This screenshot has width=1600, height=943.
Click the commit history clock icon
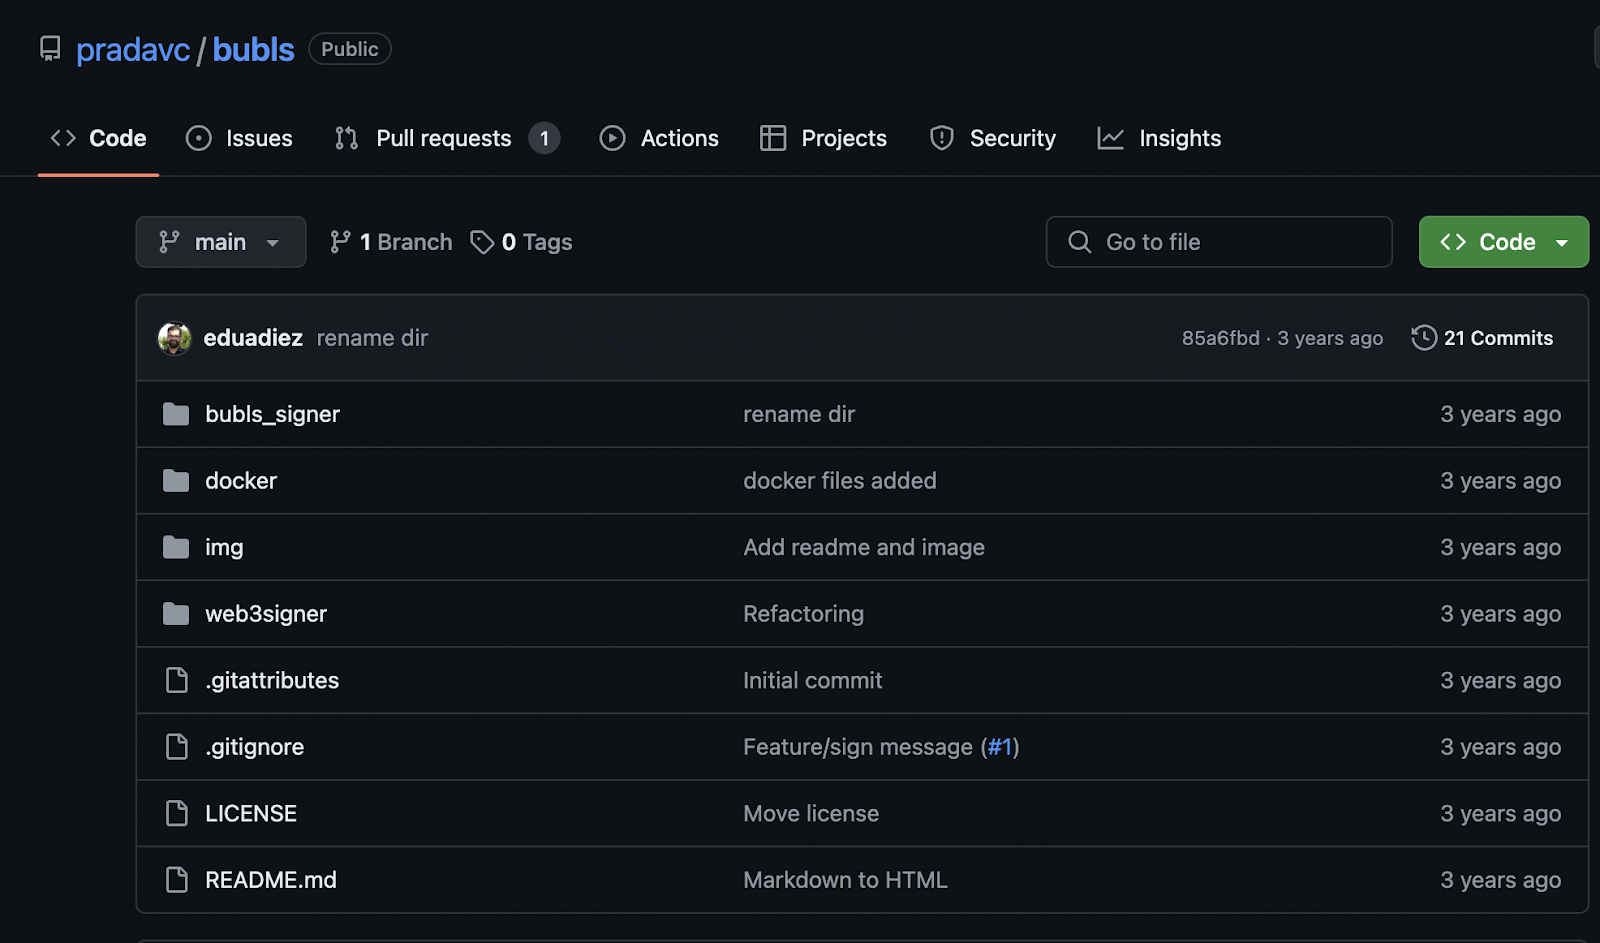[1424, 338]
